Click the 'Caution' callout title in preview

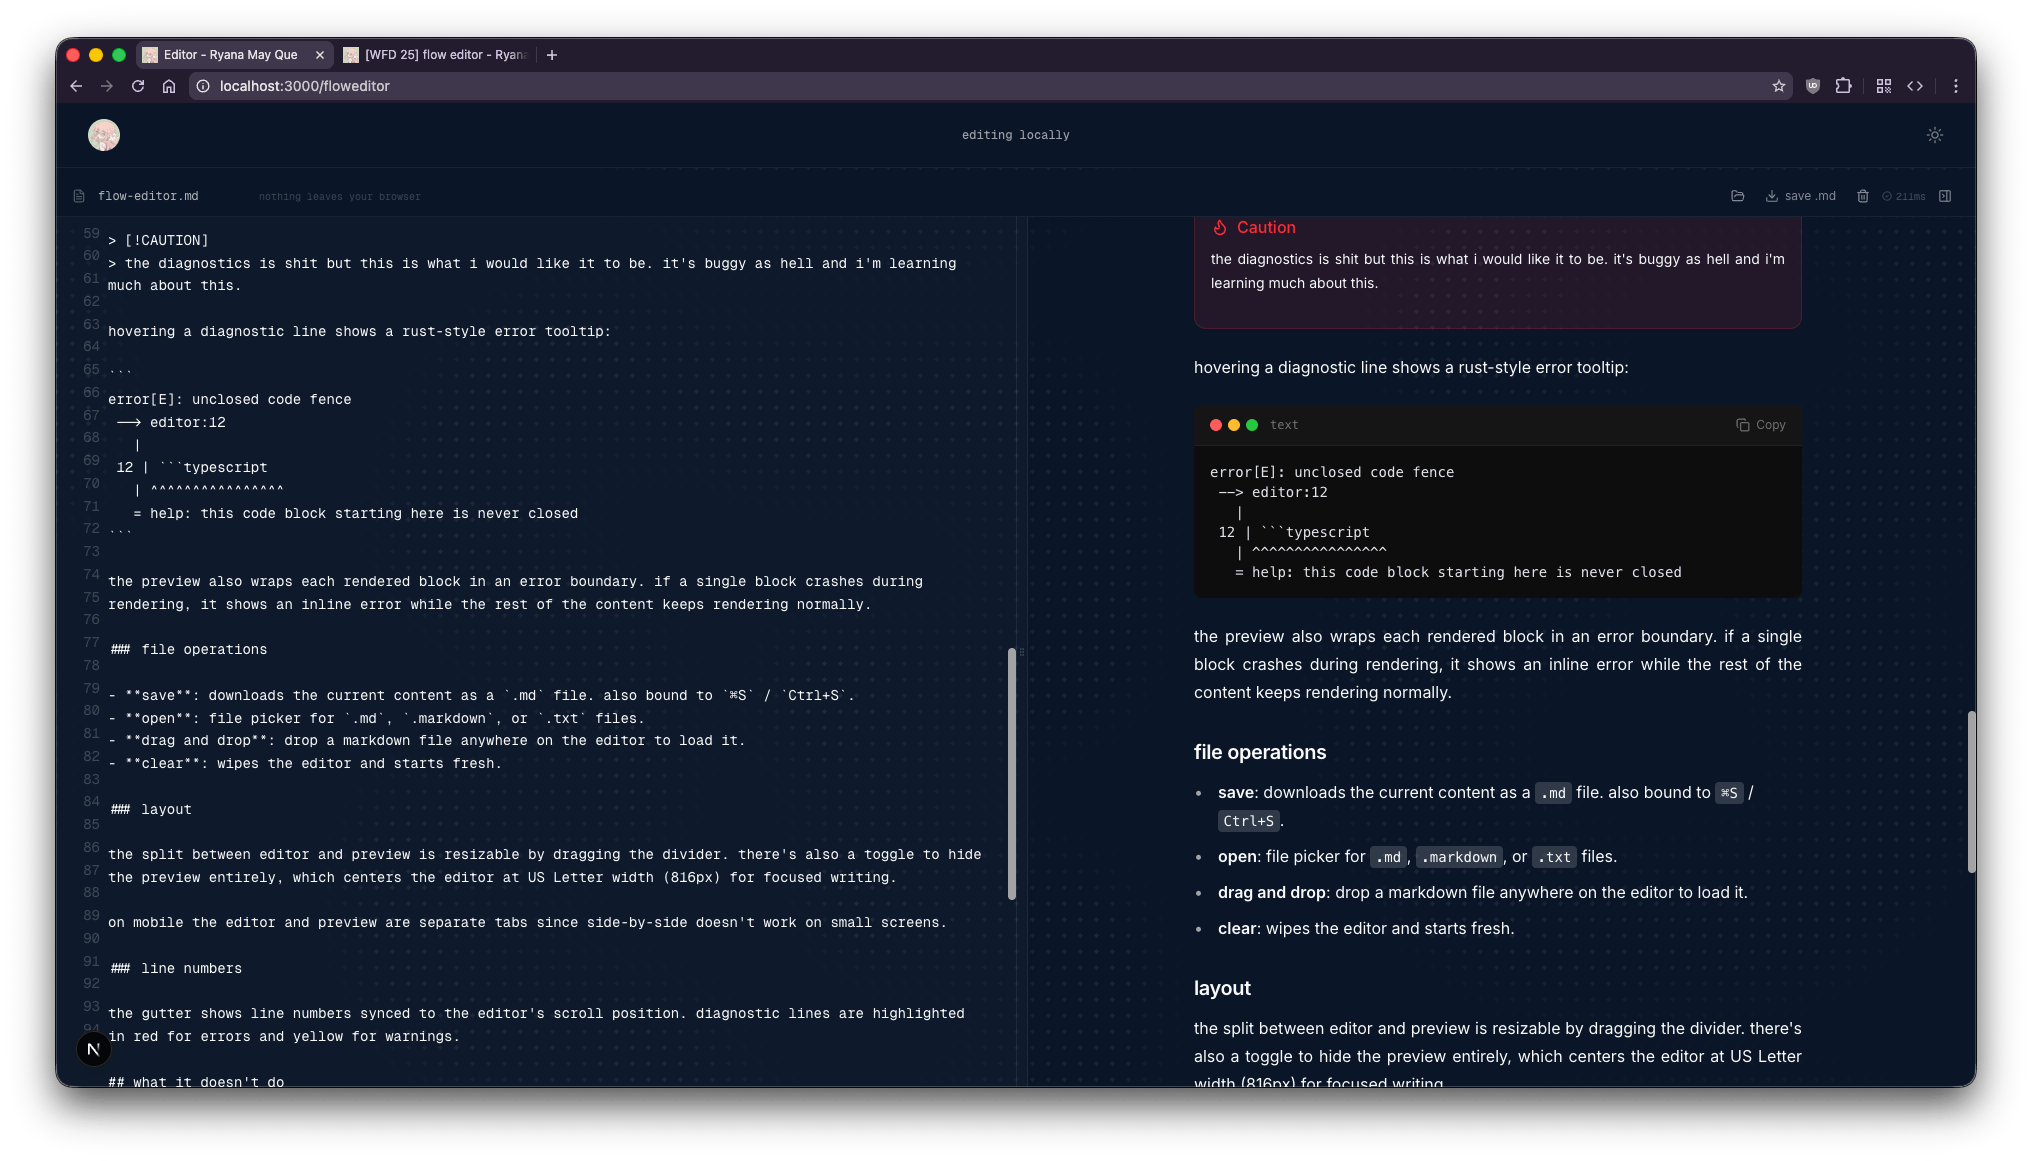1266,228
